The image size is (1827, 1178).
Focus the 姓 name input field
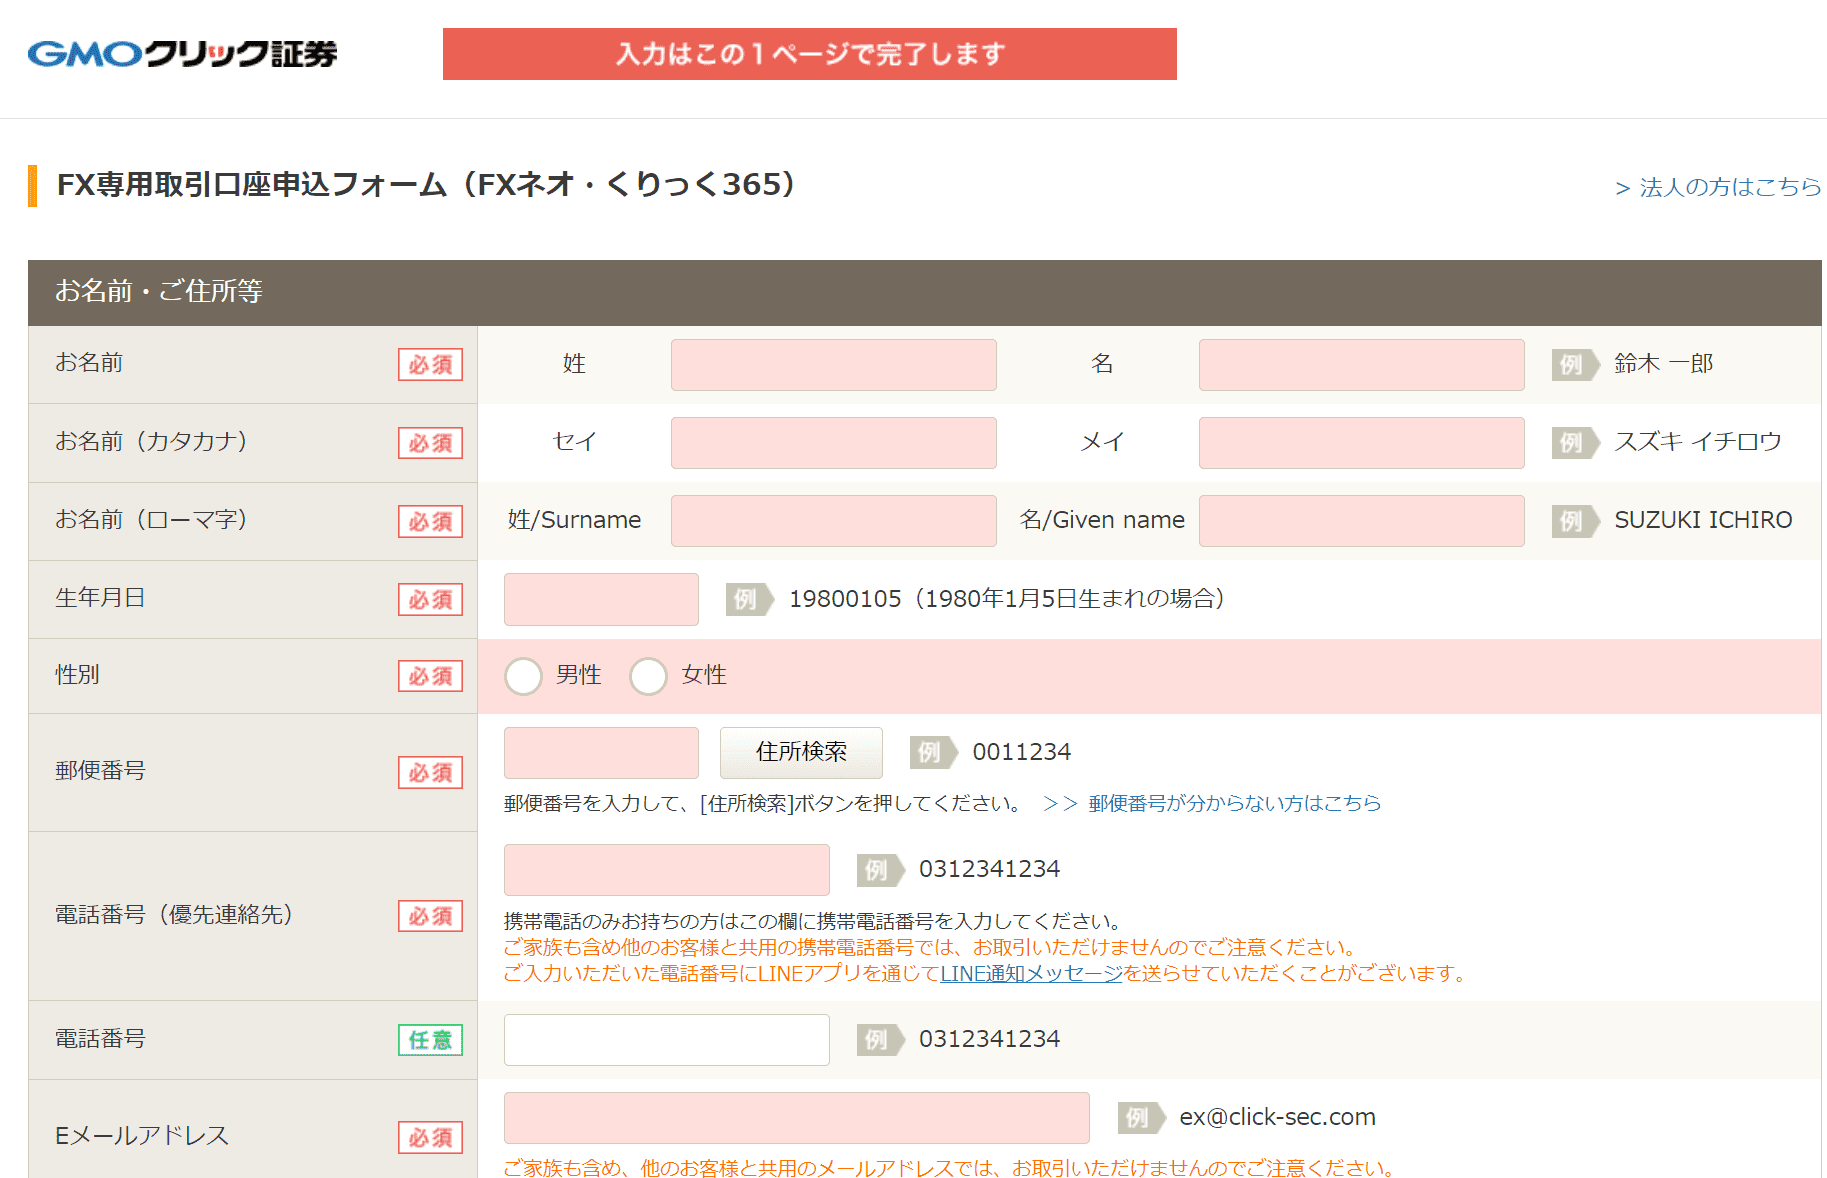click(x=833, y=365)
